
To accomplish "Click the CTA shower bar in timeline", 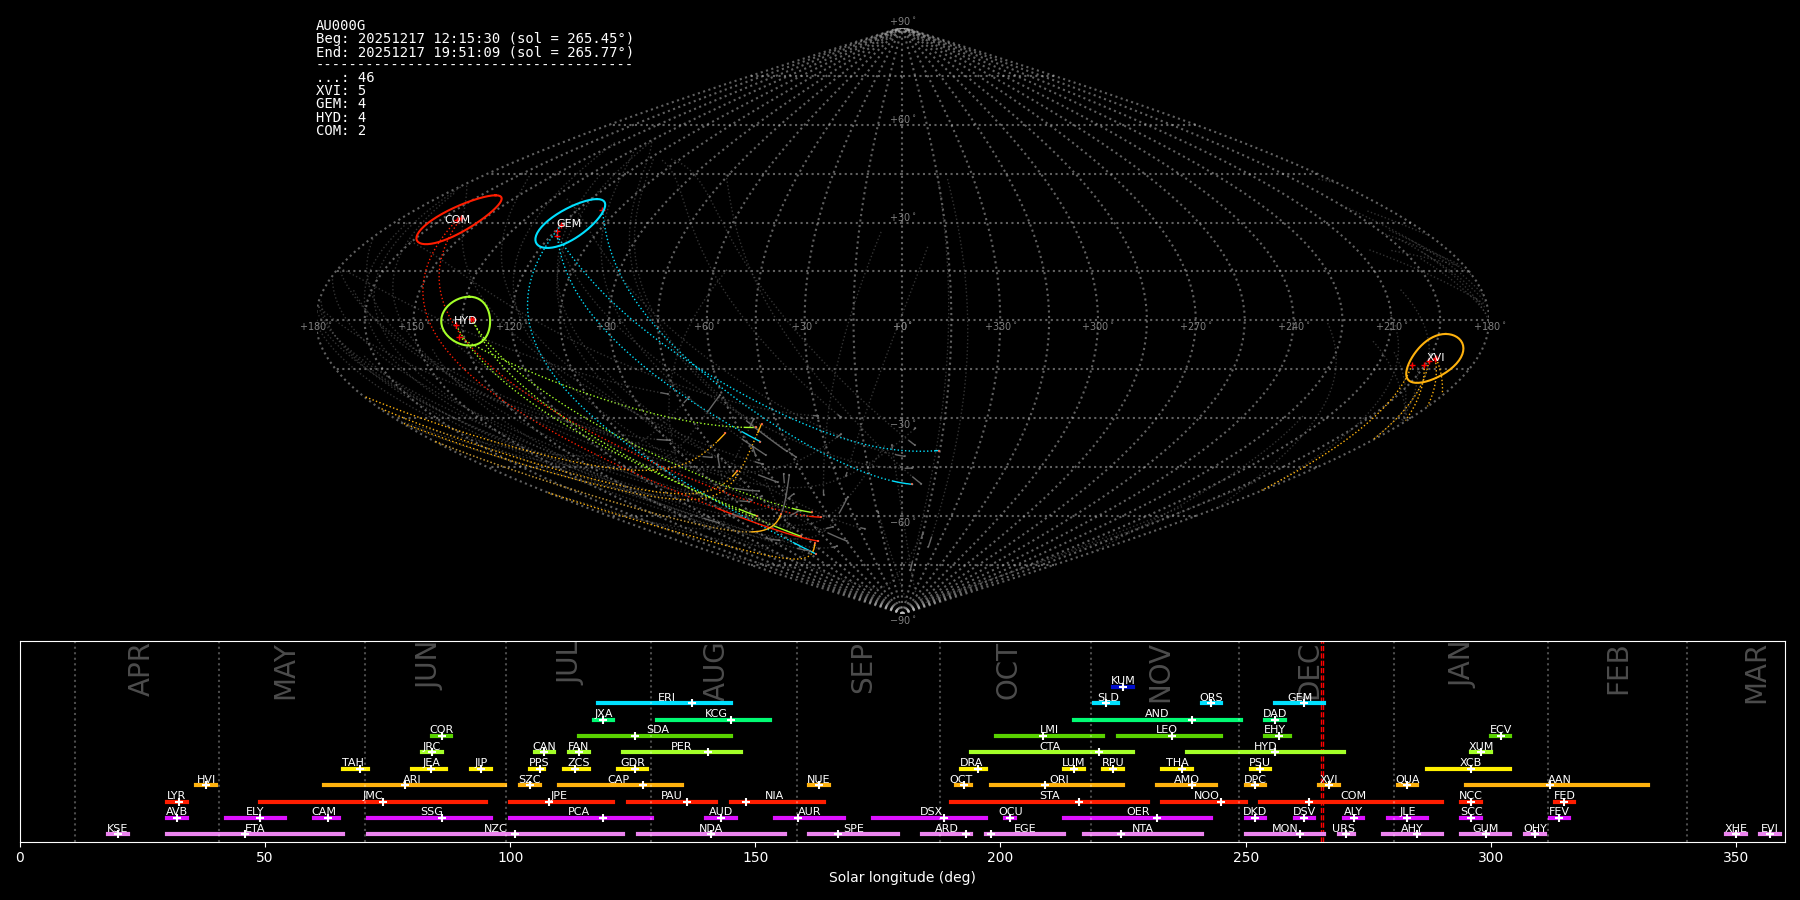I will point(1052,752).
